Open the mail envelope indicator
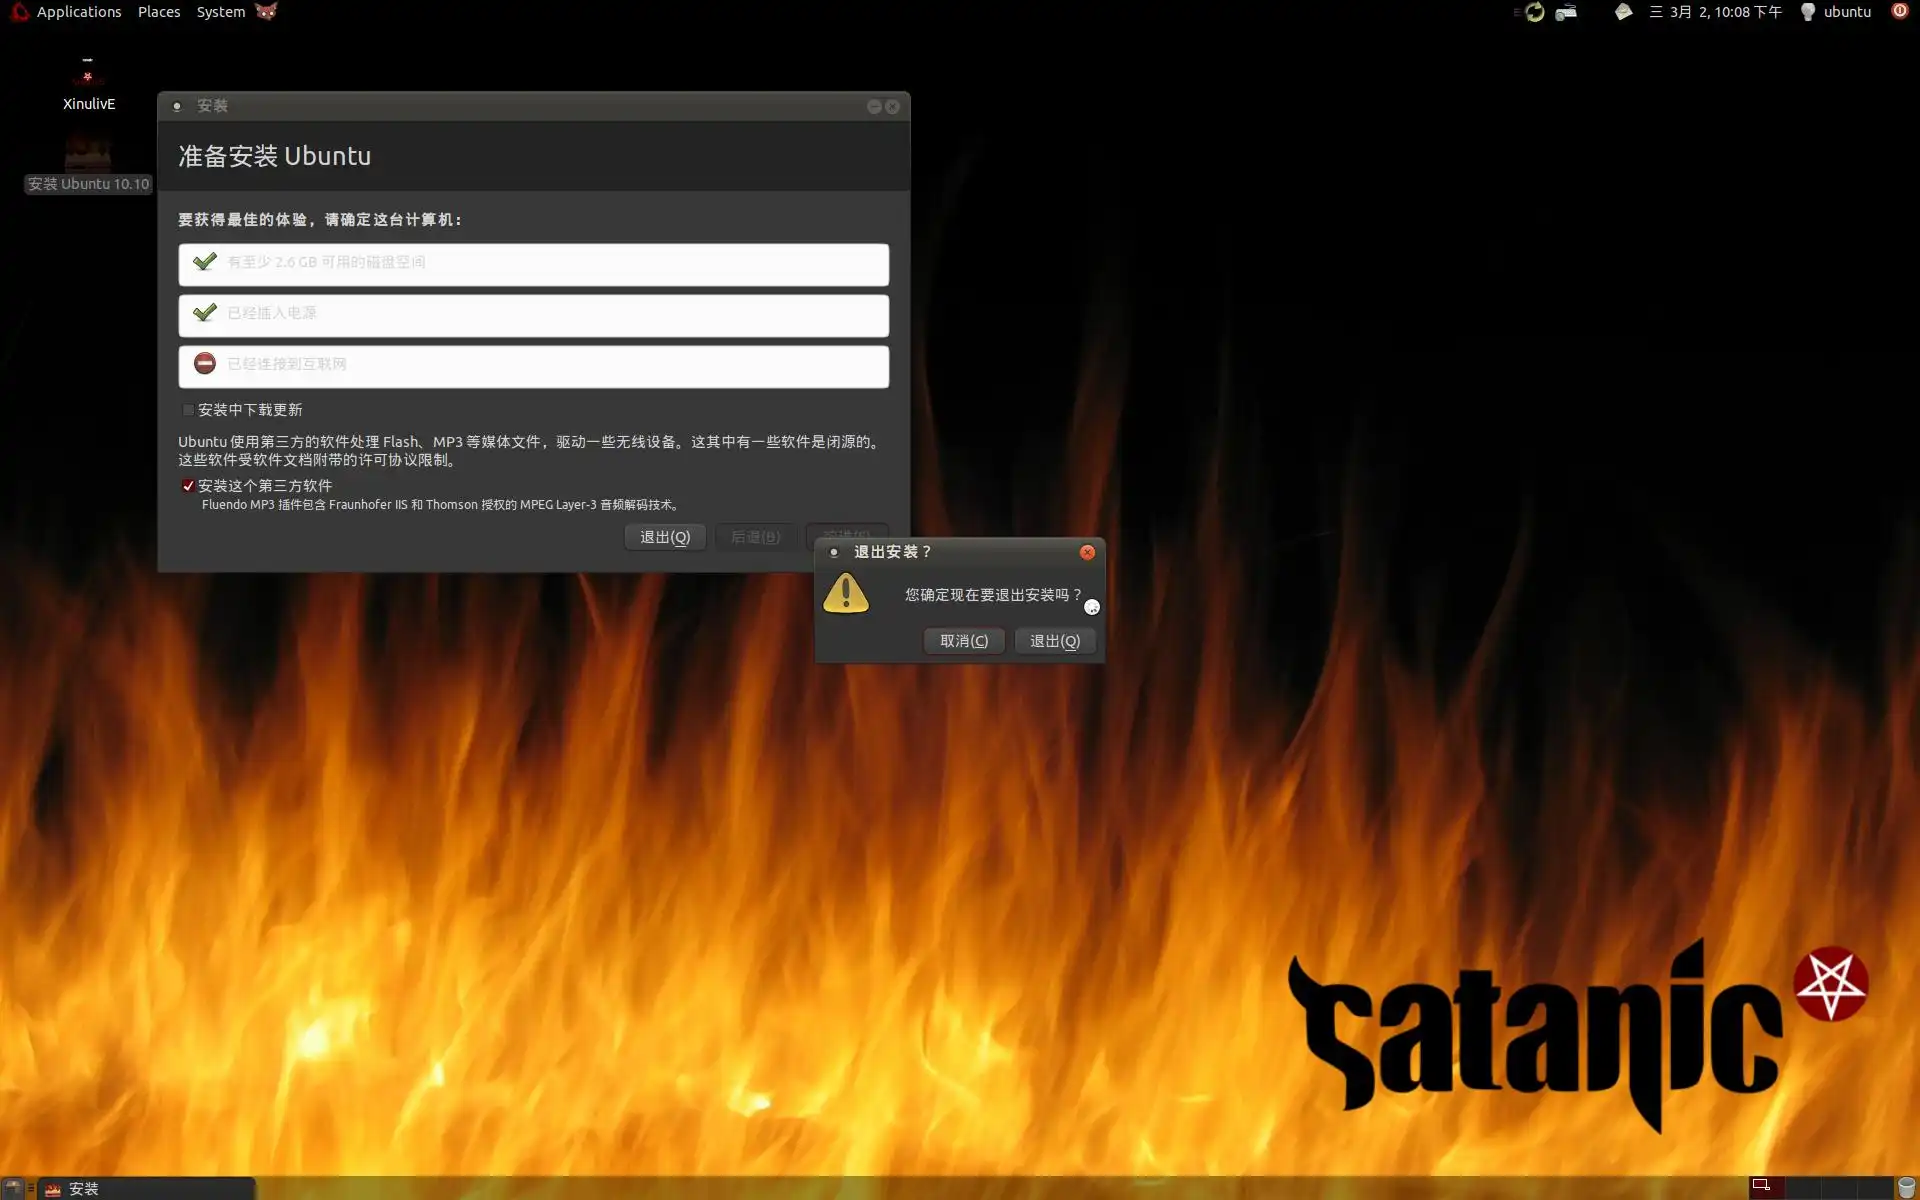 1623,12
